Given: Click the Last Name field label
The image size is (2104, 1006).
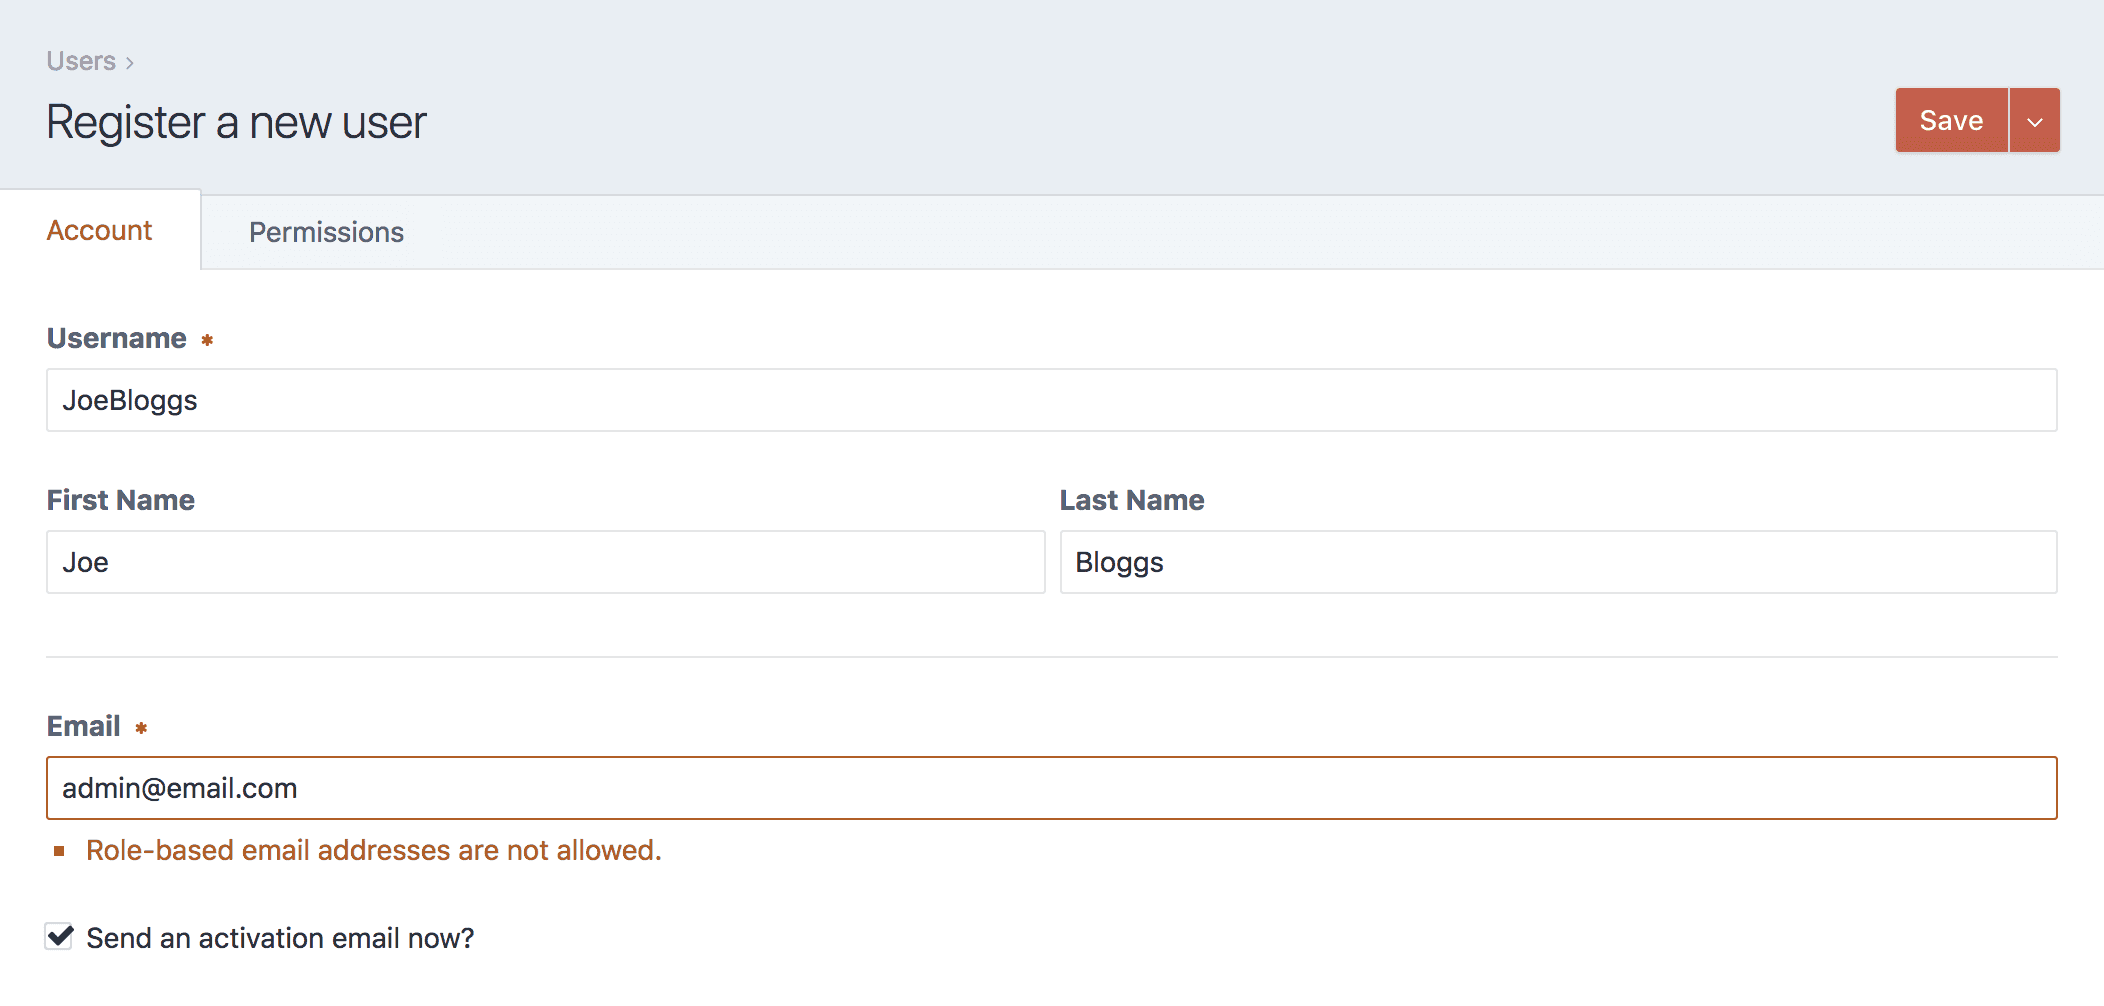Looking at the screenshot, I should pyautogui.click(x=1132, y=500).
